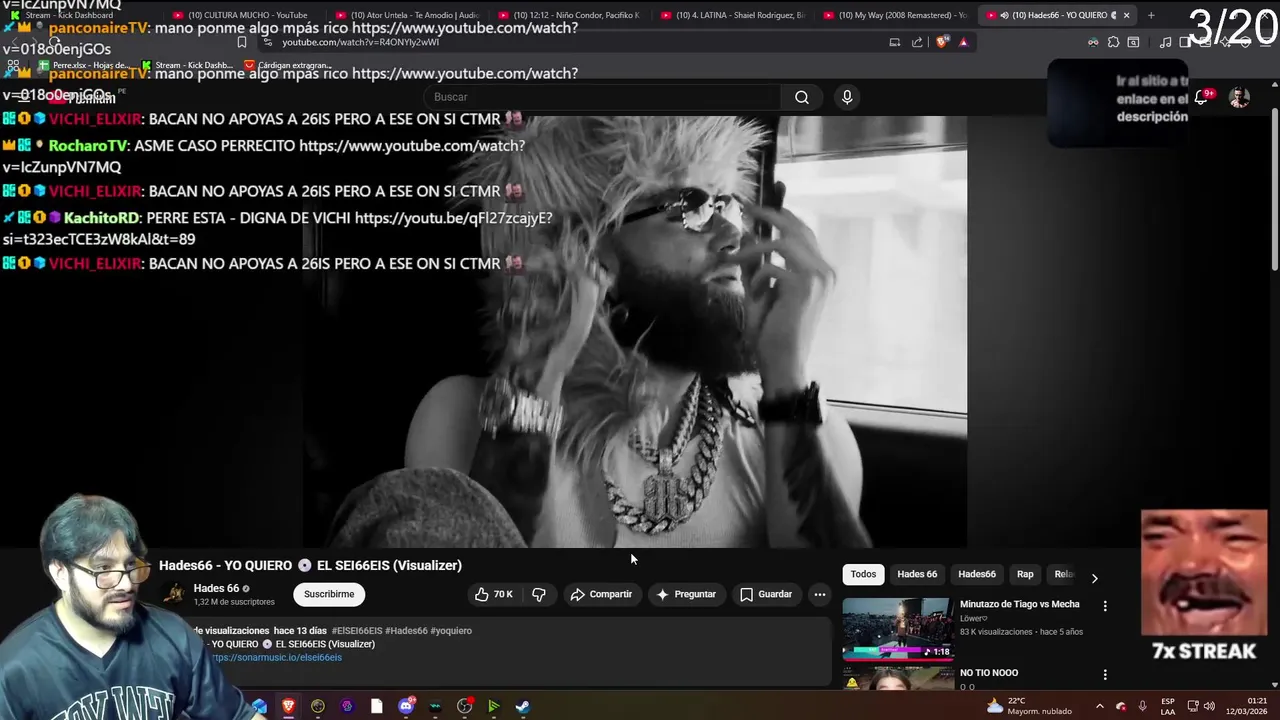Open Perre.xlsx bookmark in bookmarks bar
Image resolution: width=1280 pixels, height=720 pixels.
[x=85, y=65]
